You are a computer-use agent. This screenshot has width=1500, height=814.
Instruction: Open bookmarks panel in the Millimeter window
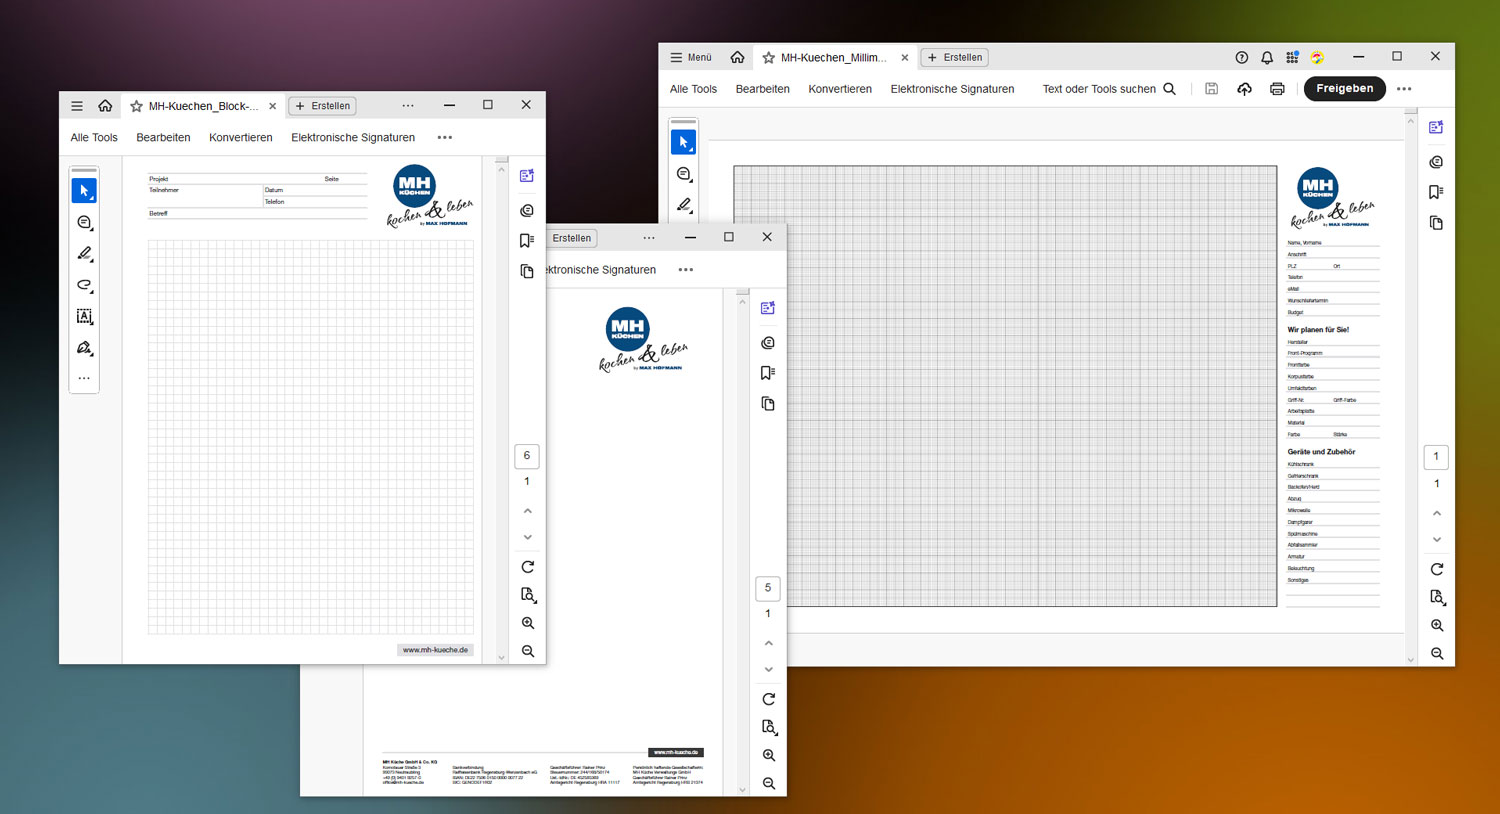coord(1436,192)
